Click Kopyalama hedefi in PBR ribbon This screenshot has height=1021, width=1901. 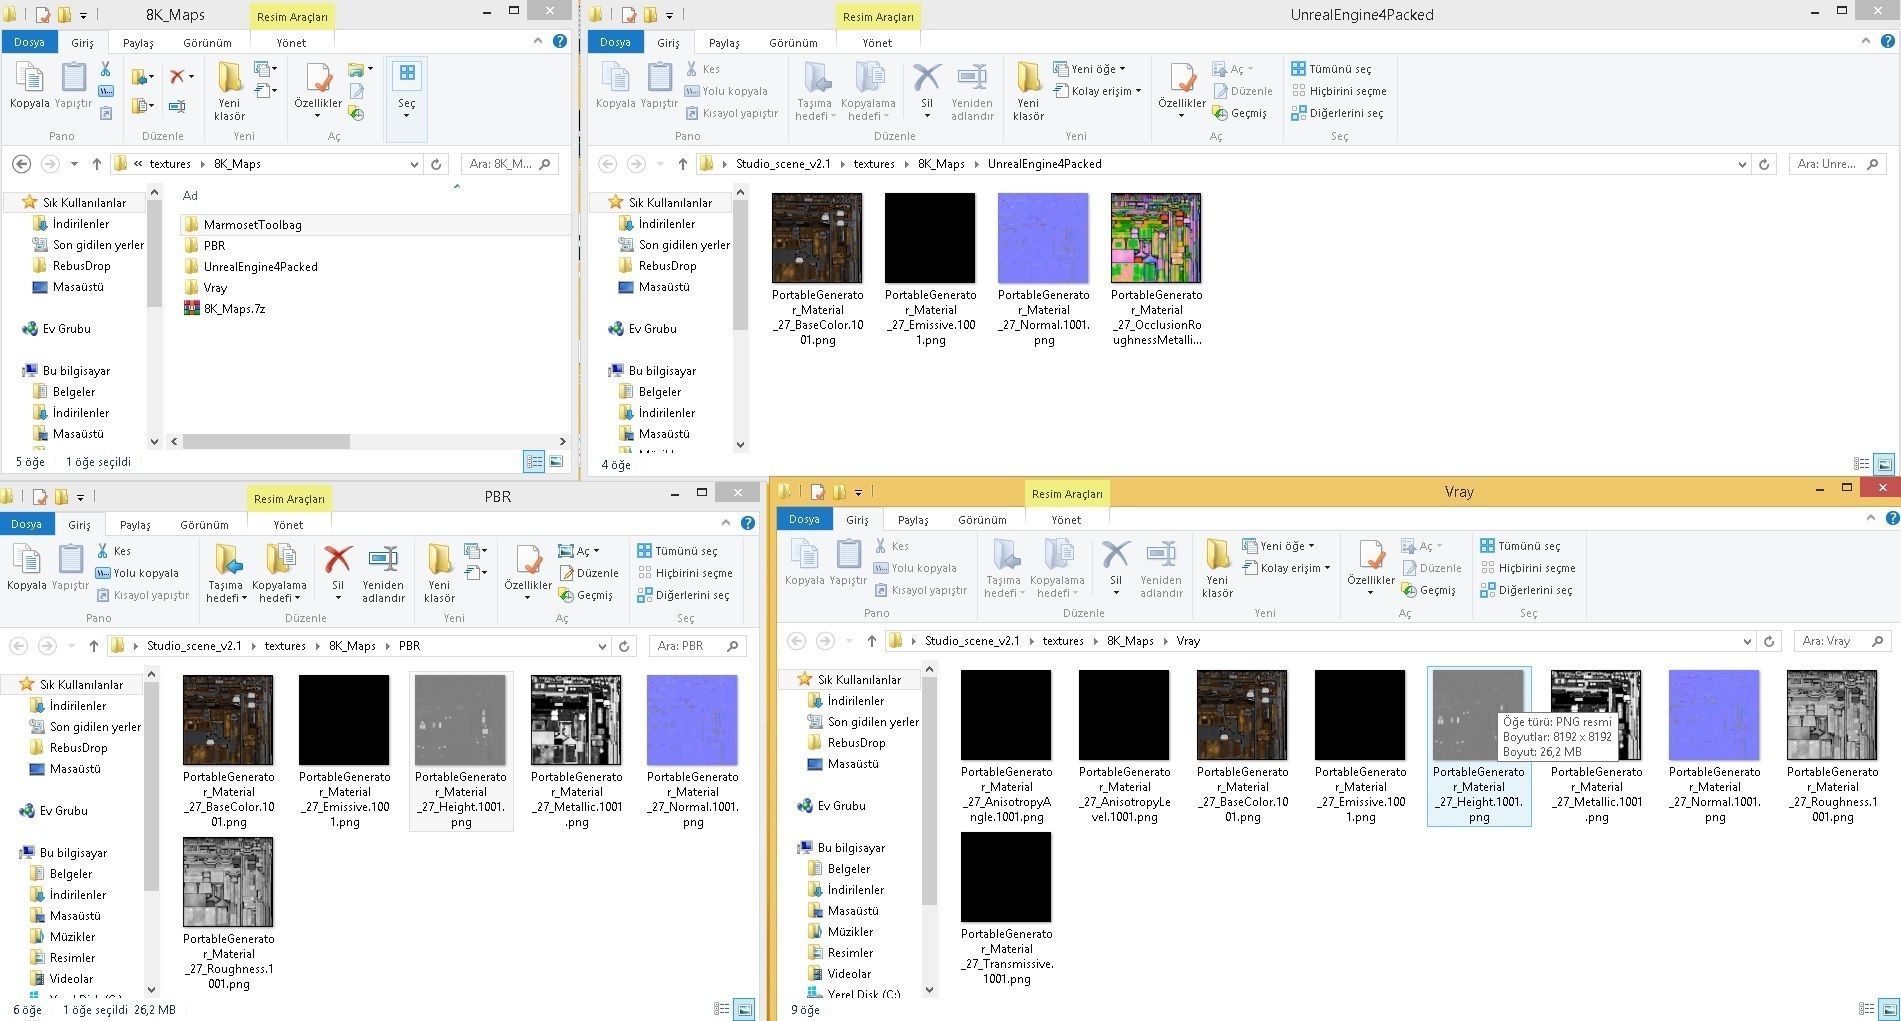[x=279, y=573]
